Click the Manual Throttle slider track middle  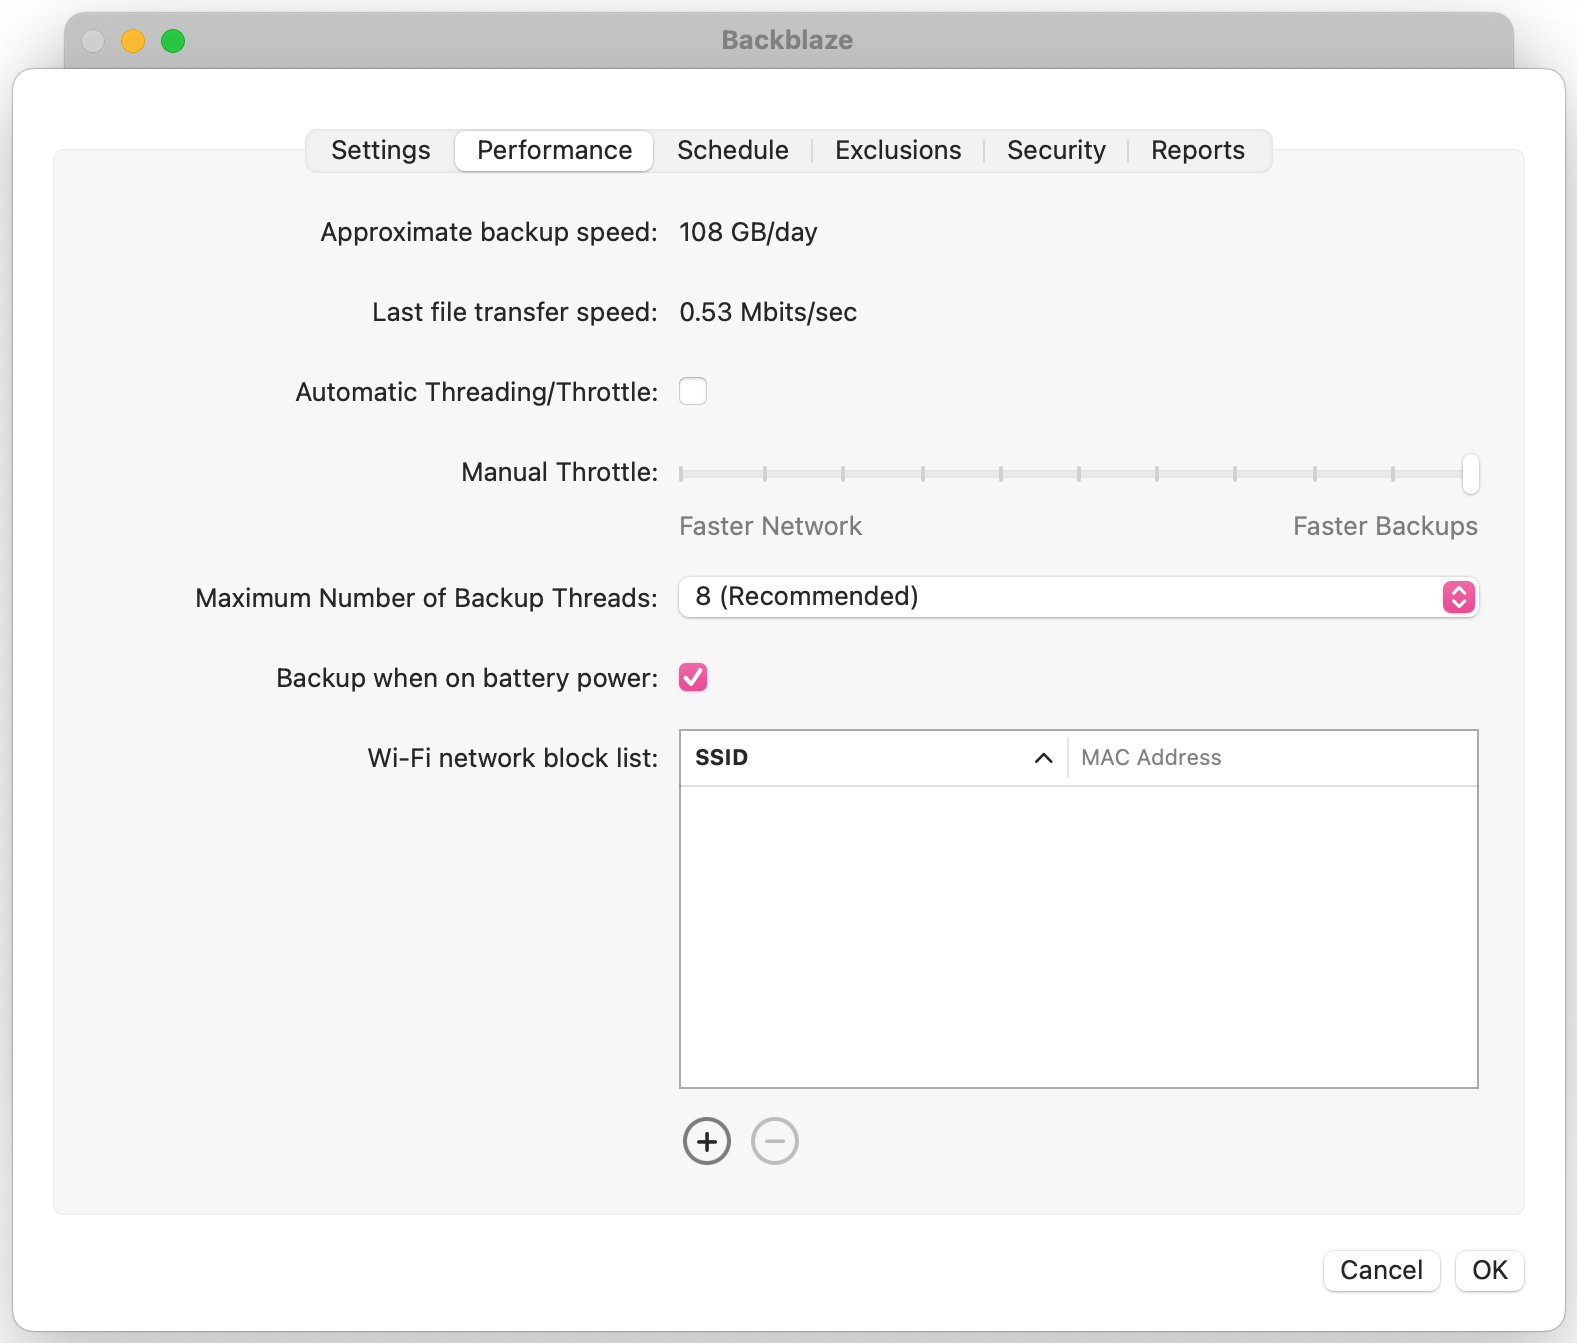[x=1078, y=473]
